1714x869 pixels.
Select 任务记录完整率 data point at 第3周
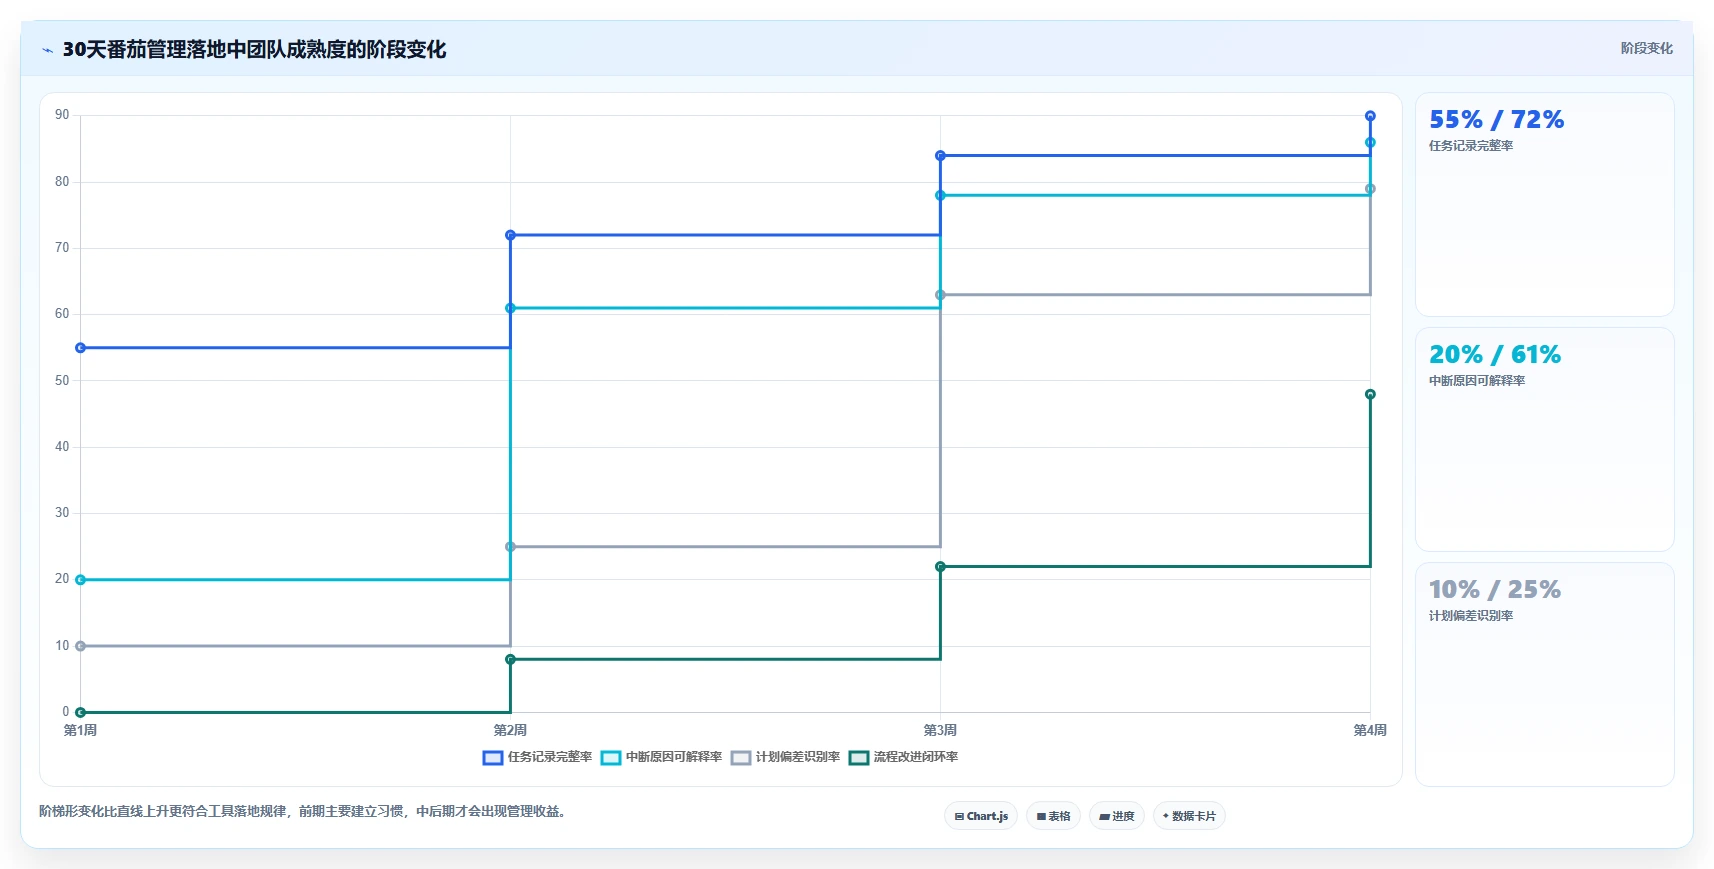click(940, 156)
